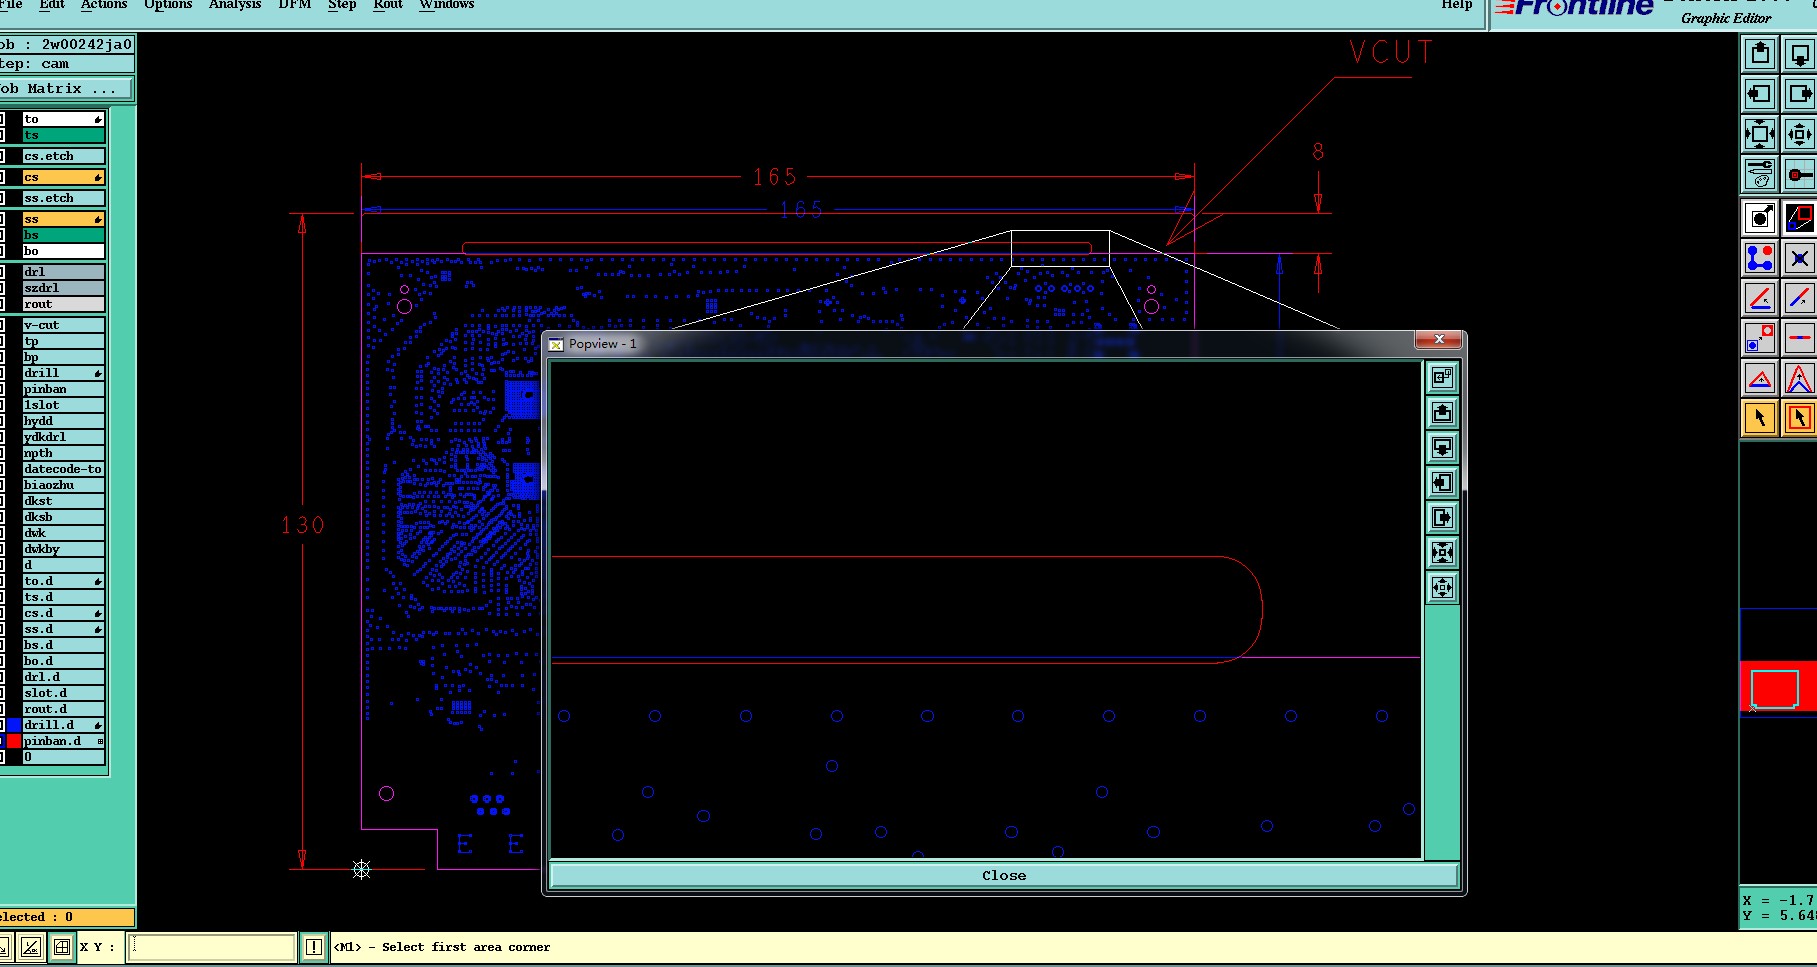Open the Options menu
This screenshot has width=1817, height=967.
pyautogui.click(x=168, y=5)
